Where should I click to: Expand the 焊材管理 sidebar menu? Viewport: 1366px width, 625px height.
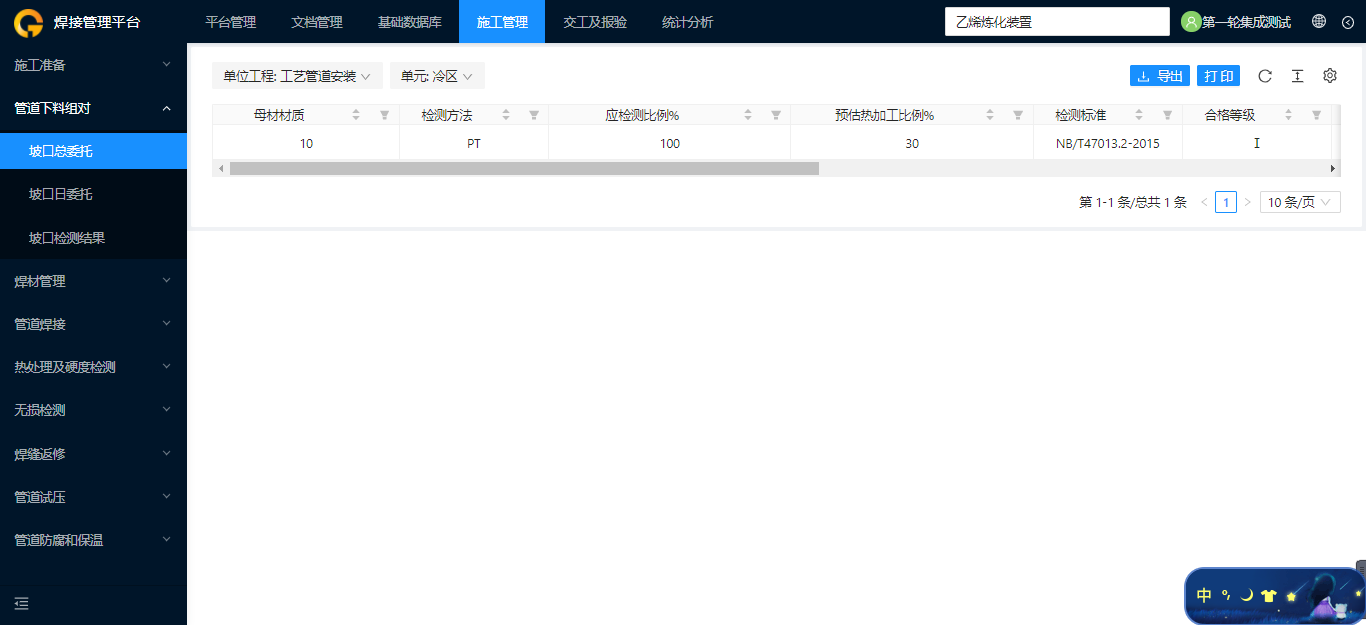93,281
